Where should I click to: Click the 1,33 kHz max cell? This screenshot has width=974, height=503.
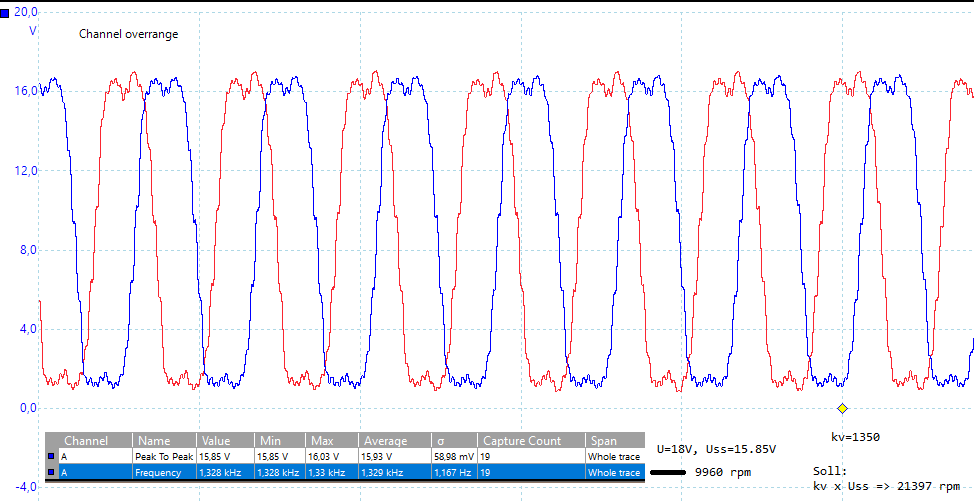[x=331, y=473]
